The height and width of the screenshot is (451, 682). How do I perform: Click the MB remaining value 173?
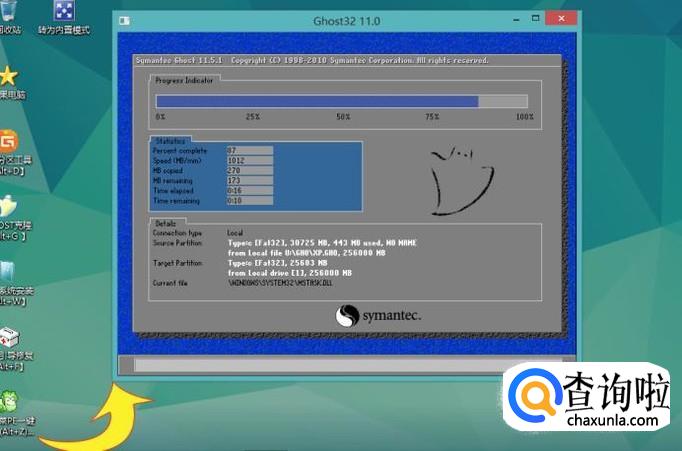click(x=250, y=180)
